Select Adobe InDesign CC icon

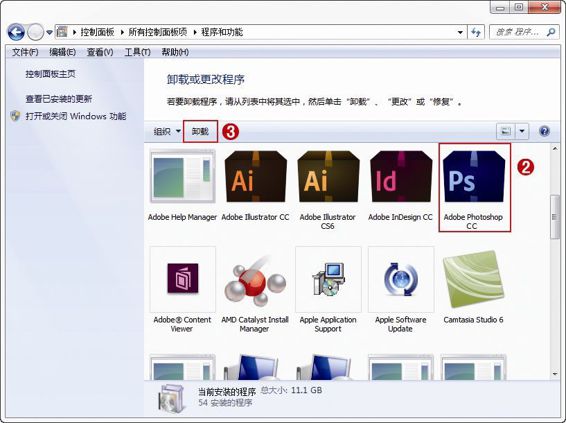[x=401, y=177]
